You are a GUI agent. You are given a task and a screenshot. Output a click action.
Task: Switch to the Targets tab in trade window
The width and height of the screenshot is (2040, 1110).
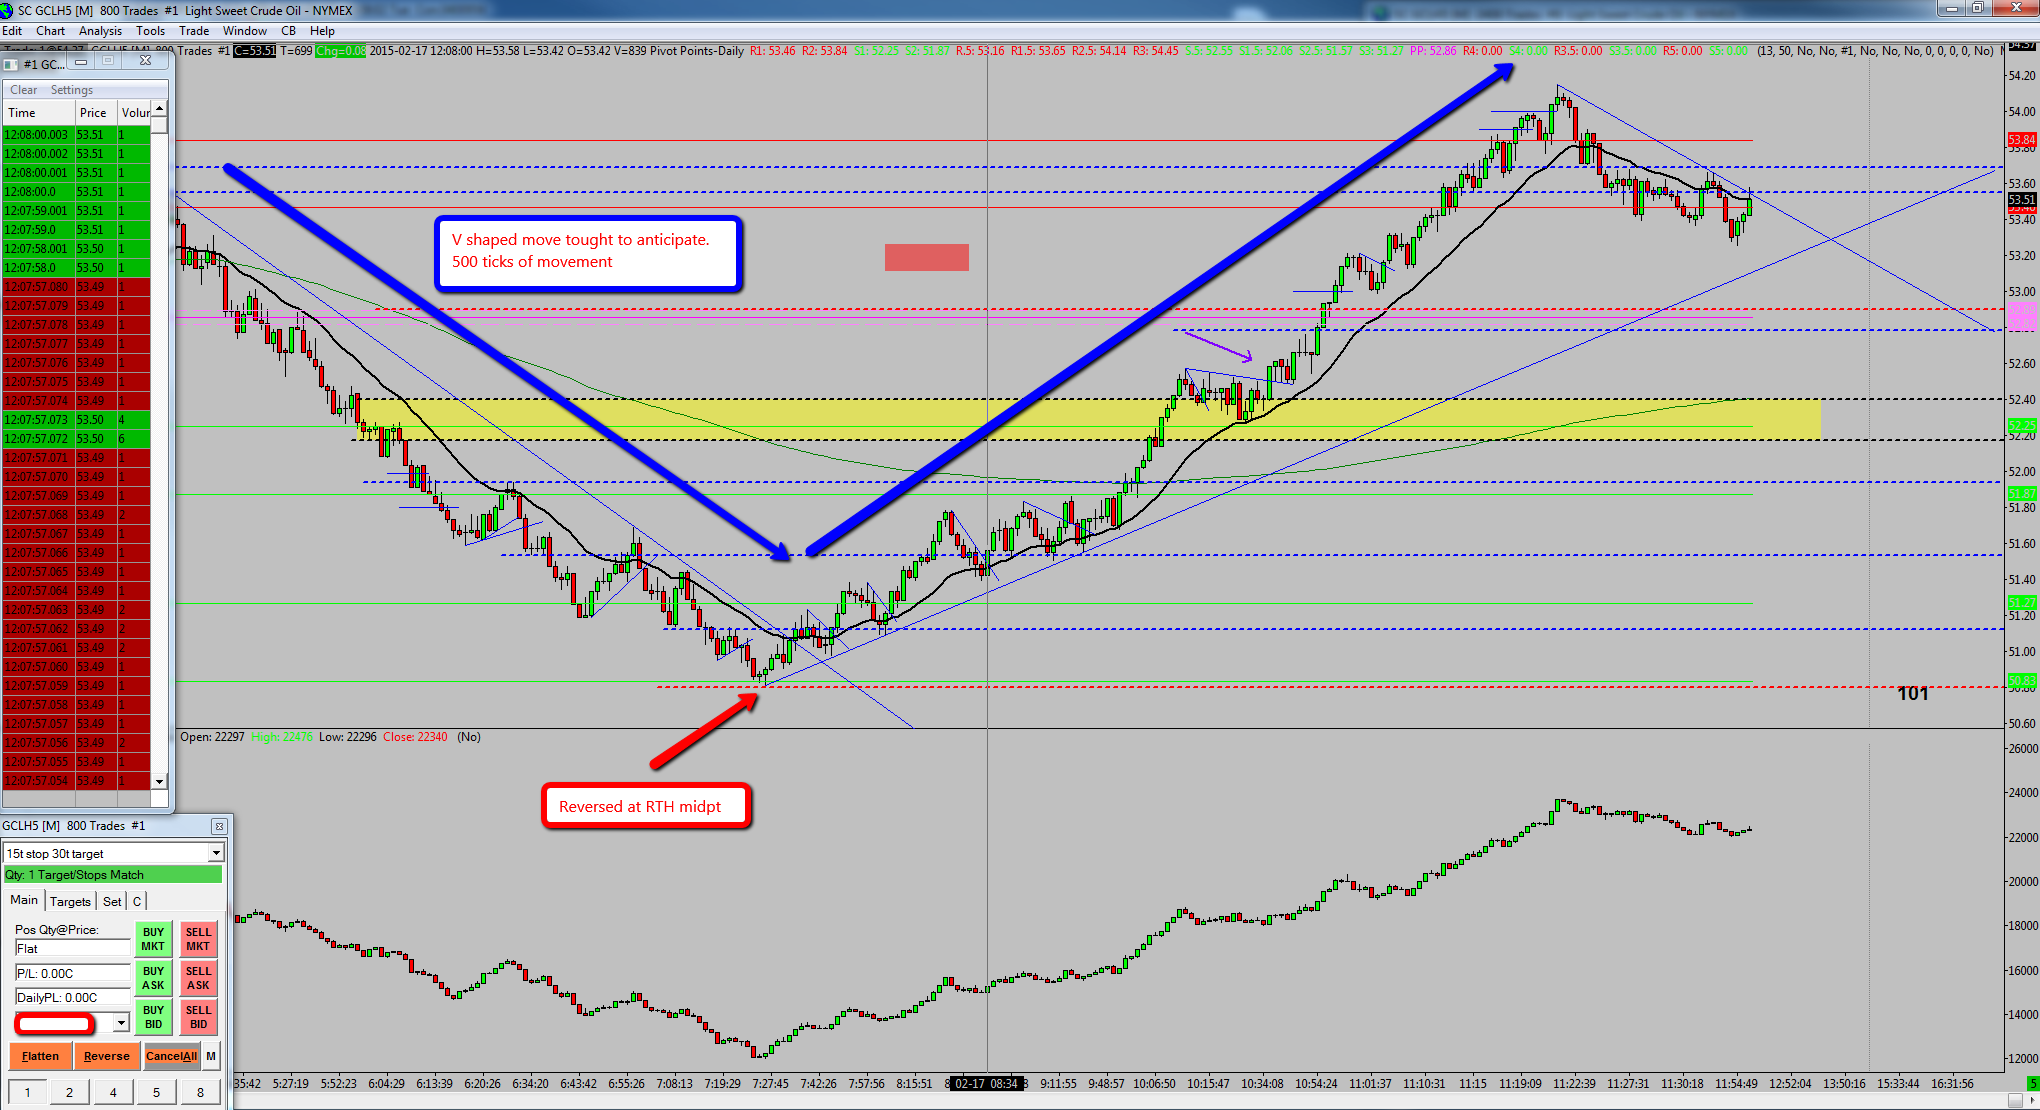[x=70, y=901]
